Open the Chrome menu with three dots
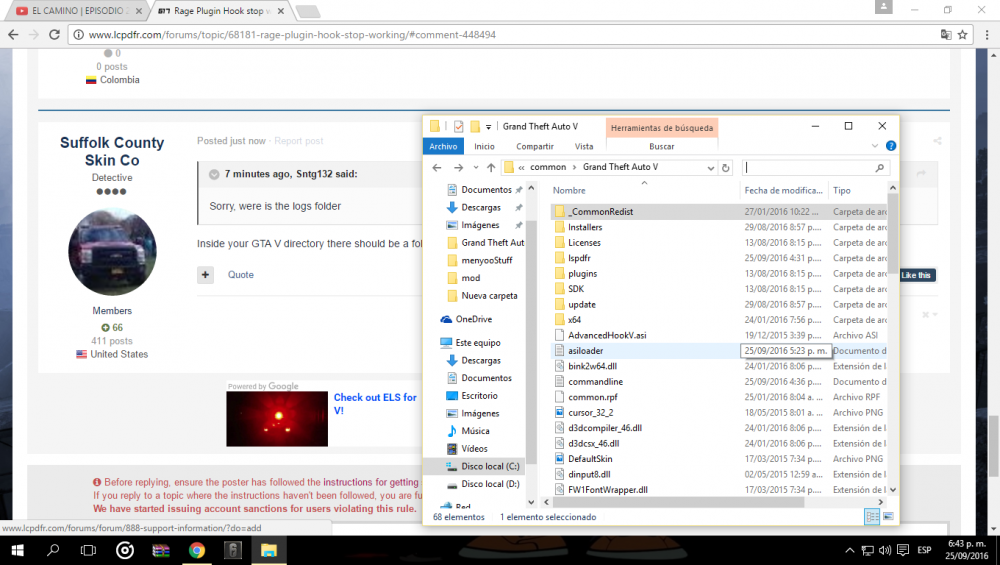Image resolution: width=1000 pixels, height=565 pixels. point(987,34)
